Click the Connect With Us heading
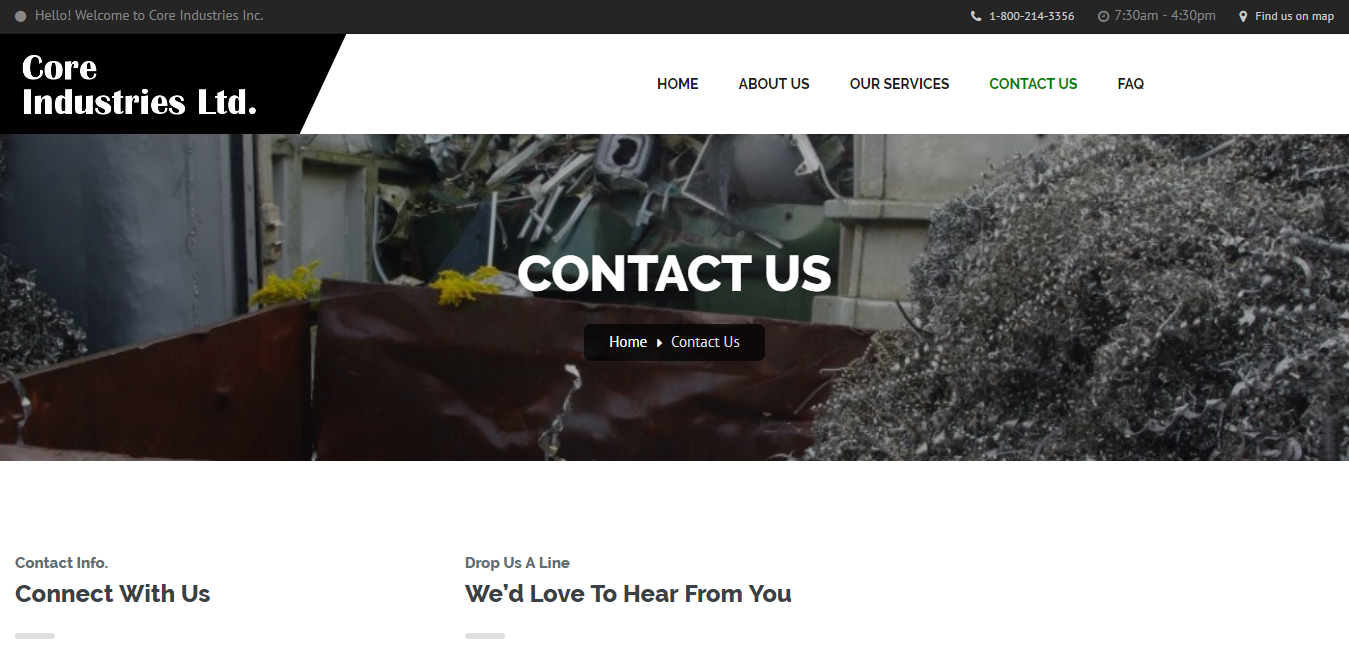This screenshot has height=654, width=1349. (x=113, y=594)
